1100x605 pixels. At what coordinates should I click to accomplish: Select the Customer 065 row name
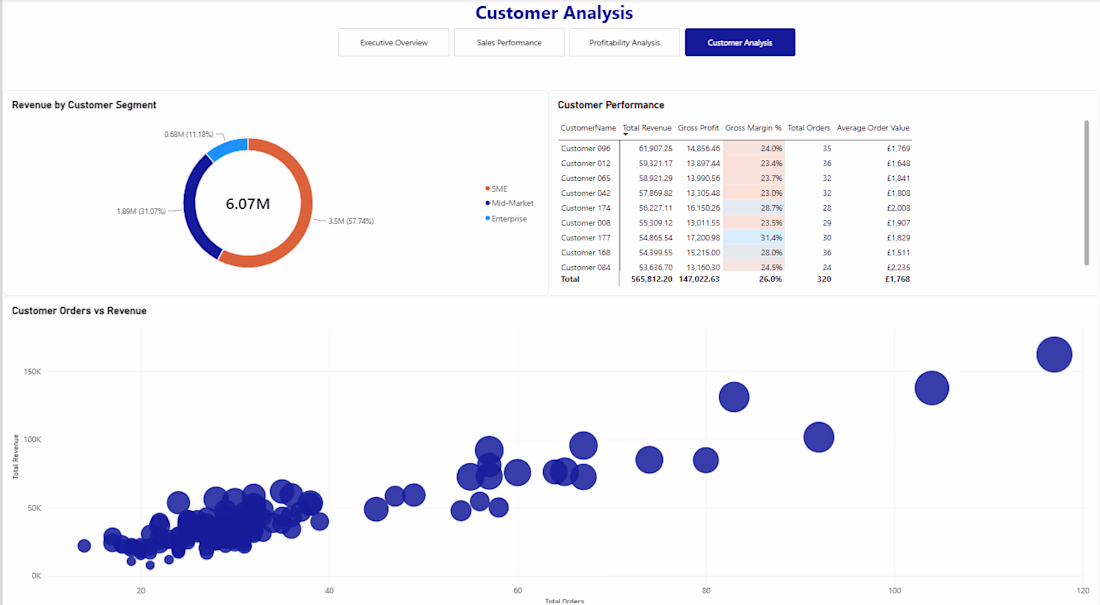(586, 178)
